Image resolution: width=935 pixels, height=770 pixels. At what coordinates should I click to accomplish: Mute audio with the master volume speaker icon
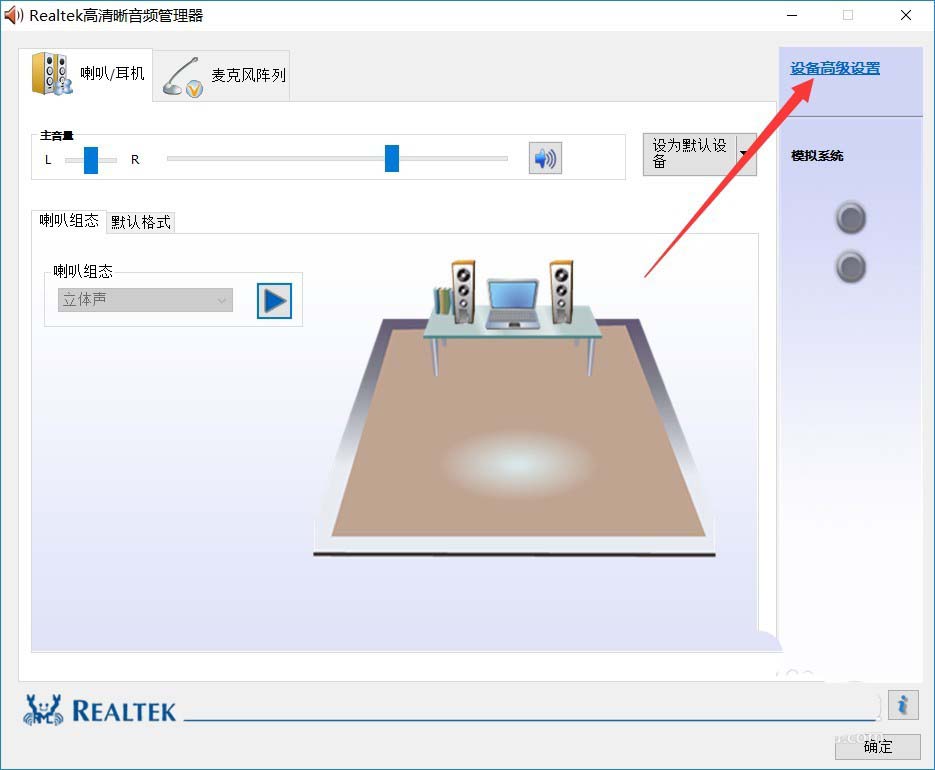pos(544,157)
